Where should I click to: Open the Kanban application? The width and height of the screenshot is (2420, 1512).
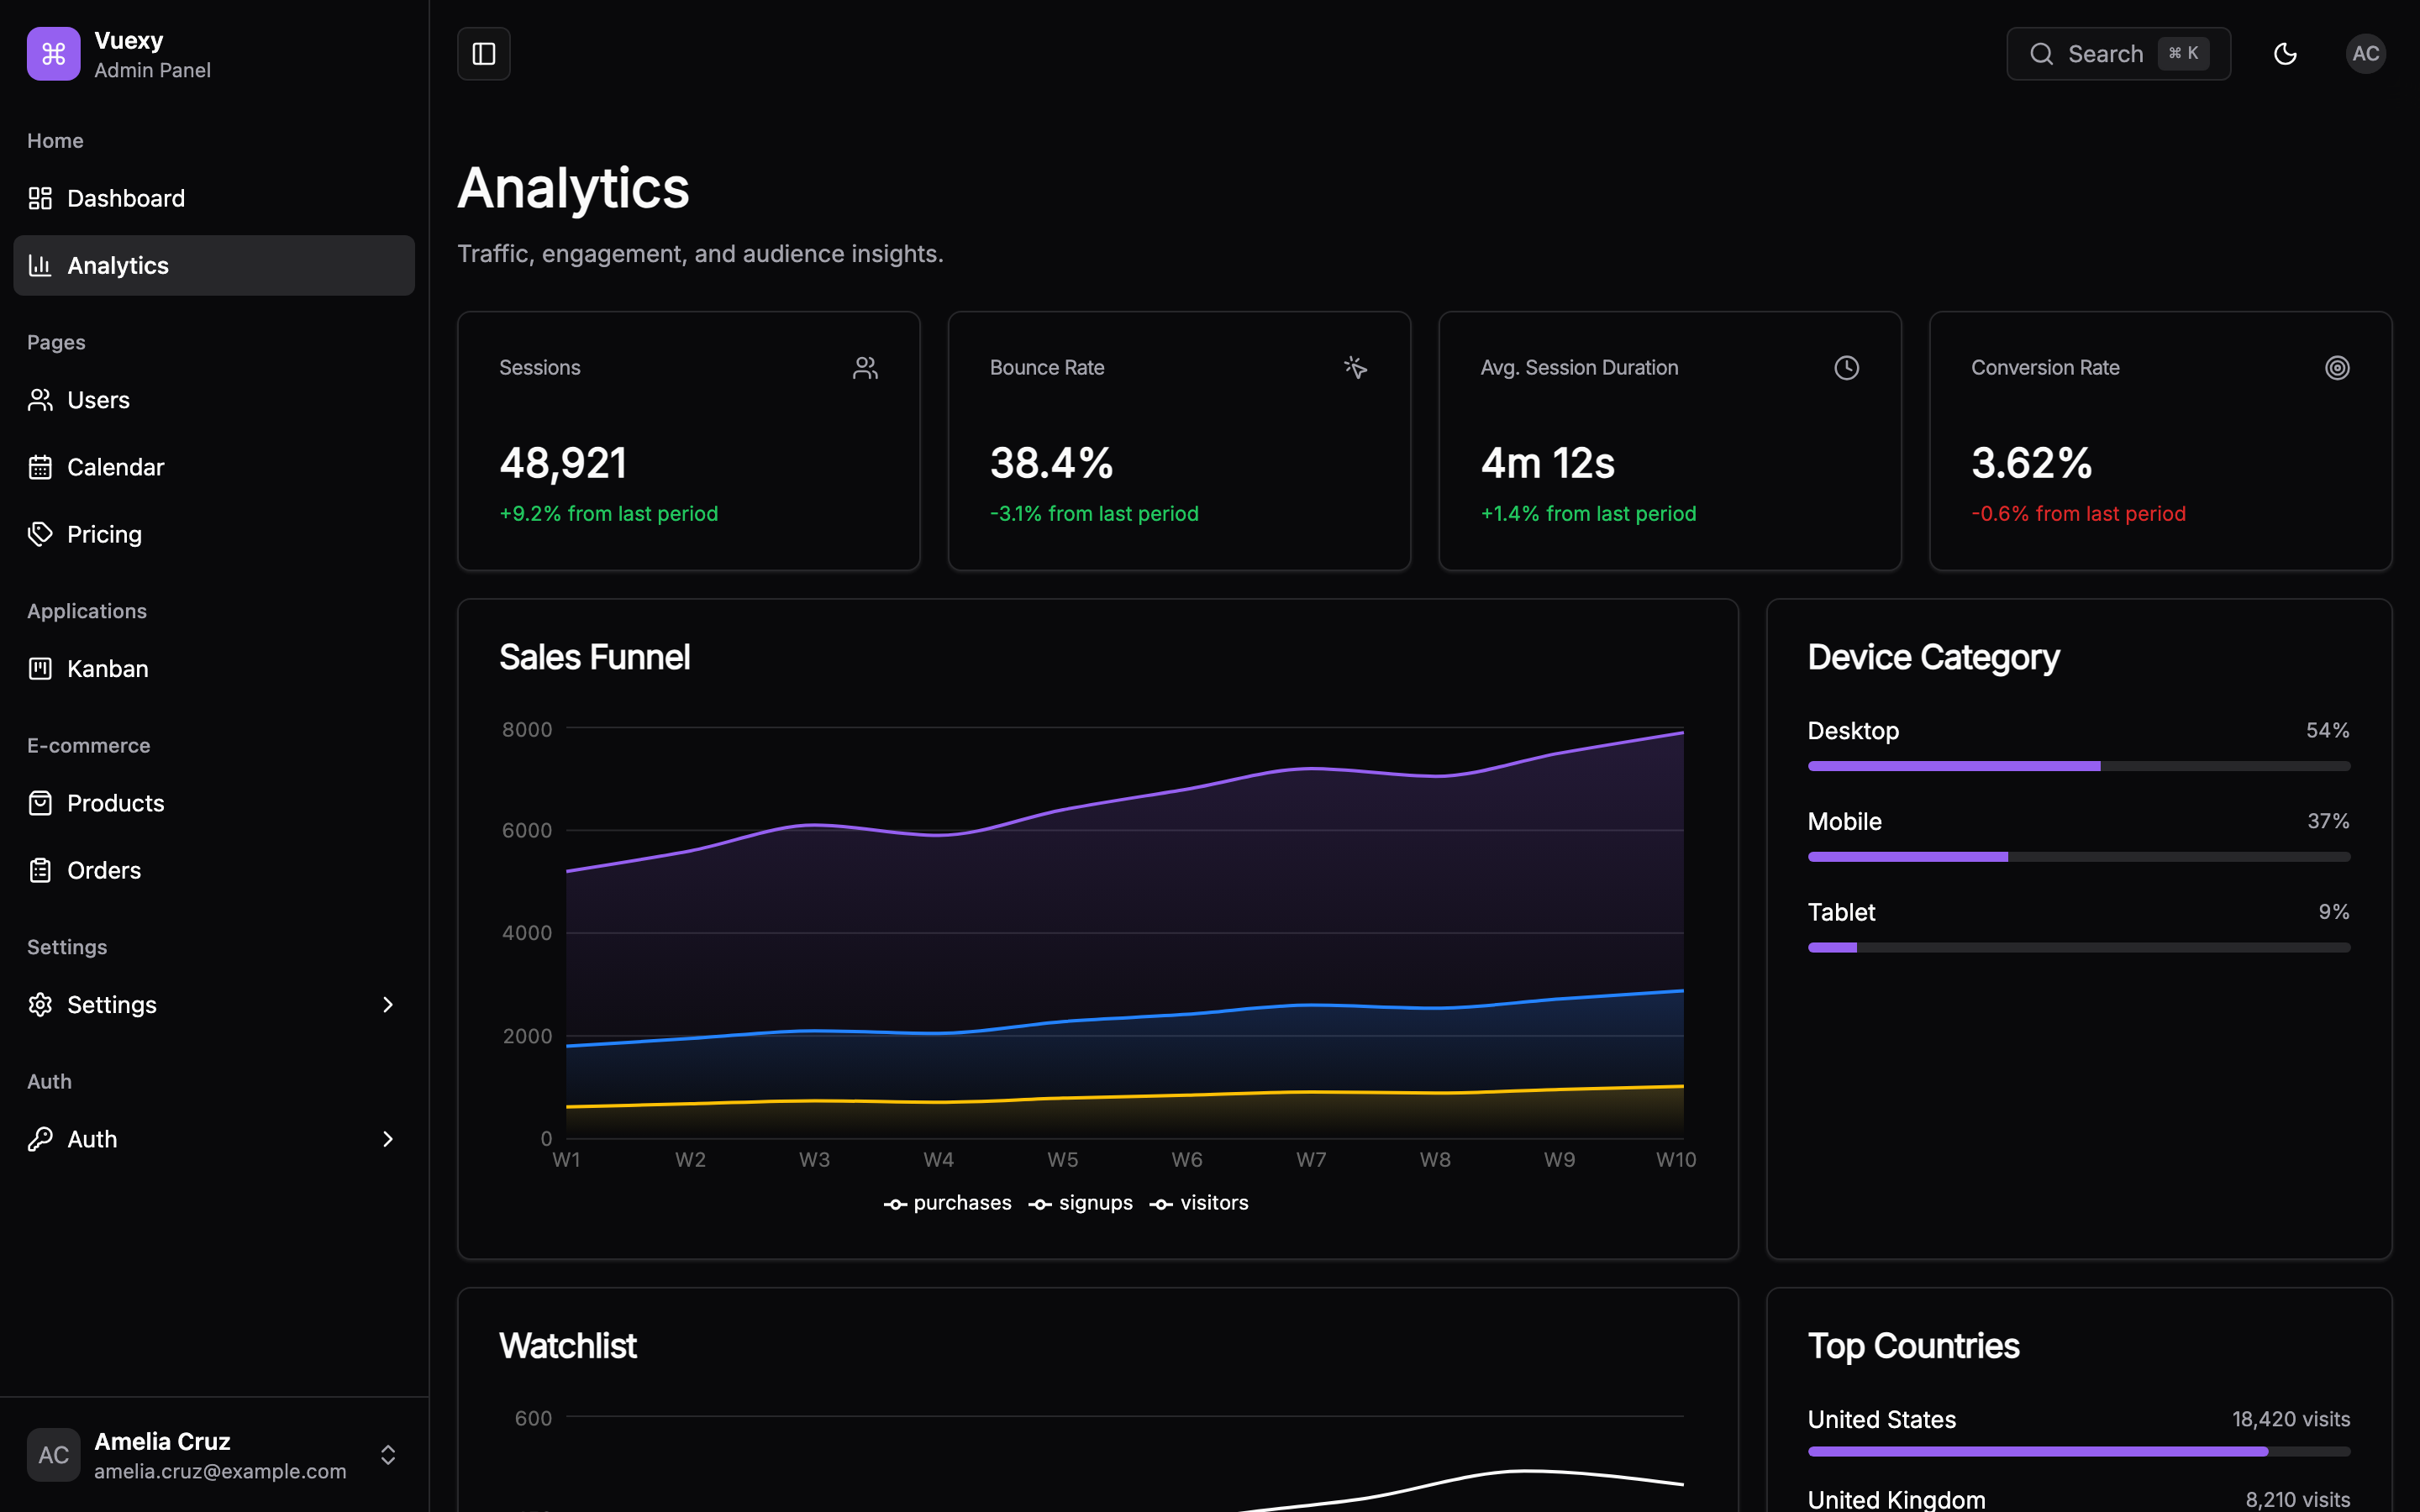coord(214,668)
